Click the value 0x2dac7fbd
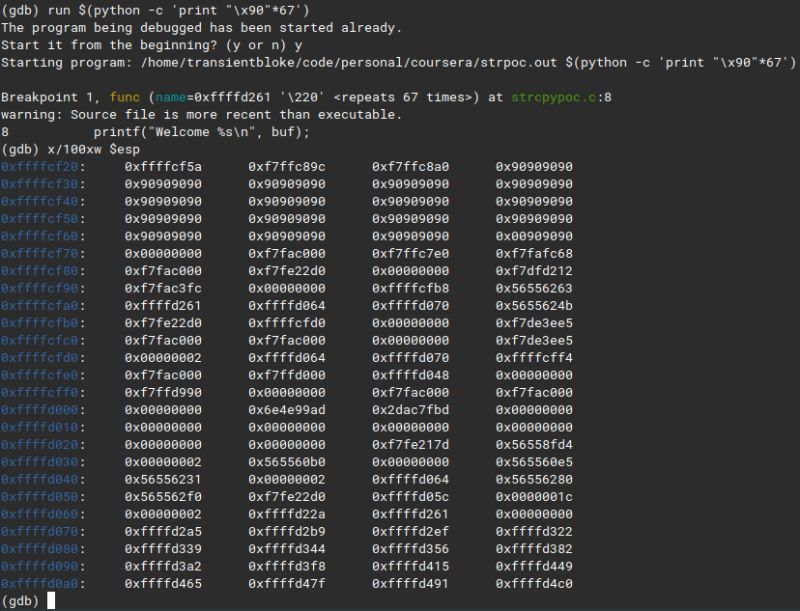The height and width of the screenshot is (611, 800). point(410,410)
